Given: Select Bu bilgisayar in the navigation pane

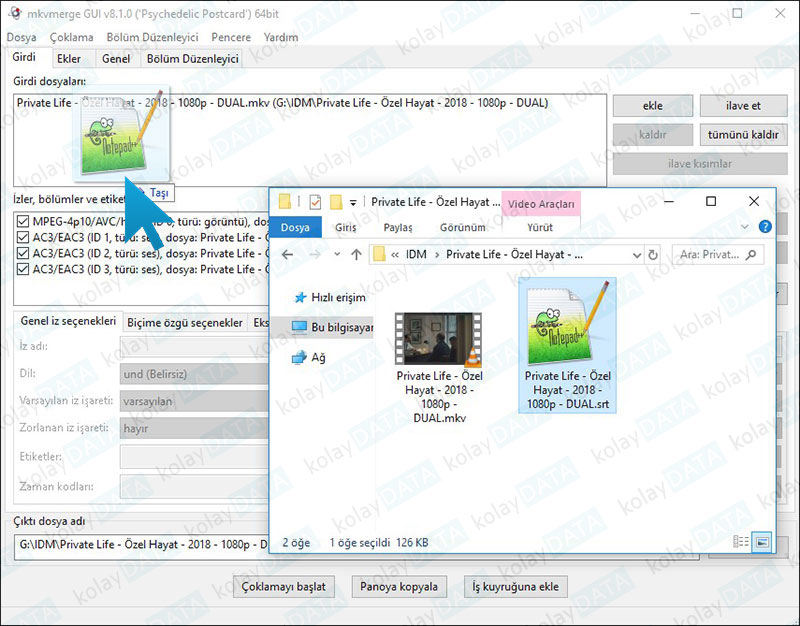Looking at the screenshot, I should tap(341, 327).
